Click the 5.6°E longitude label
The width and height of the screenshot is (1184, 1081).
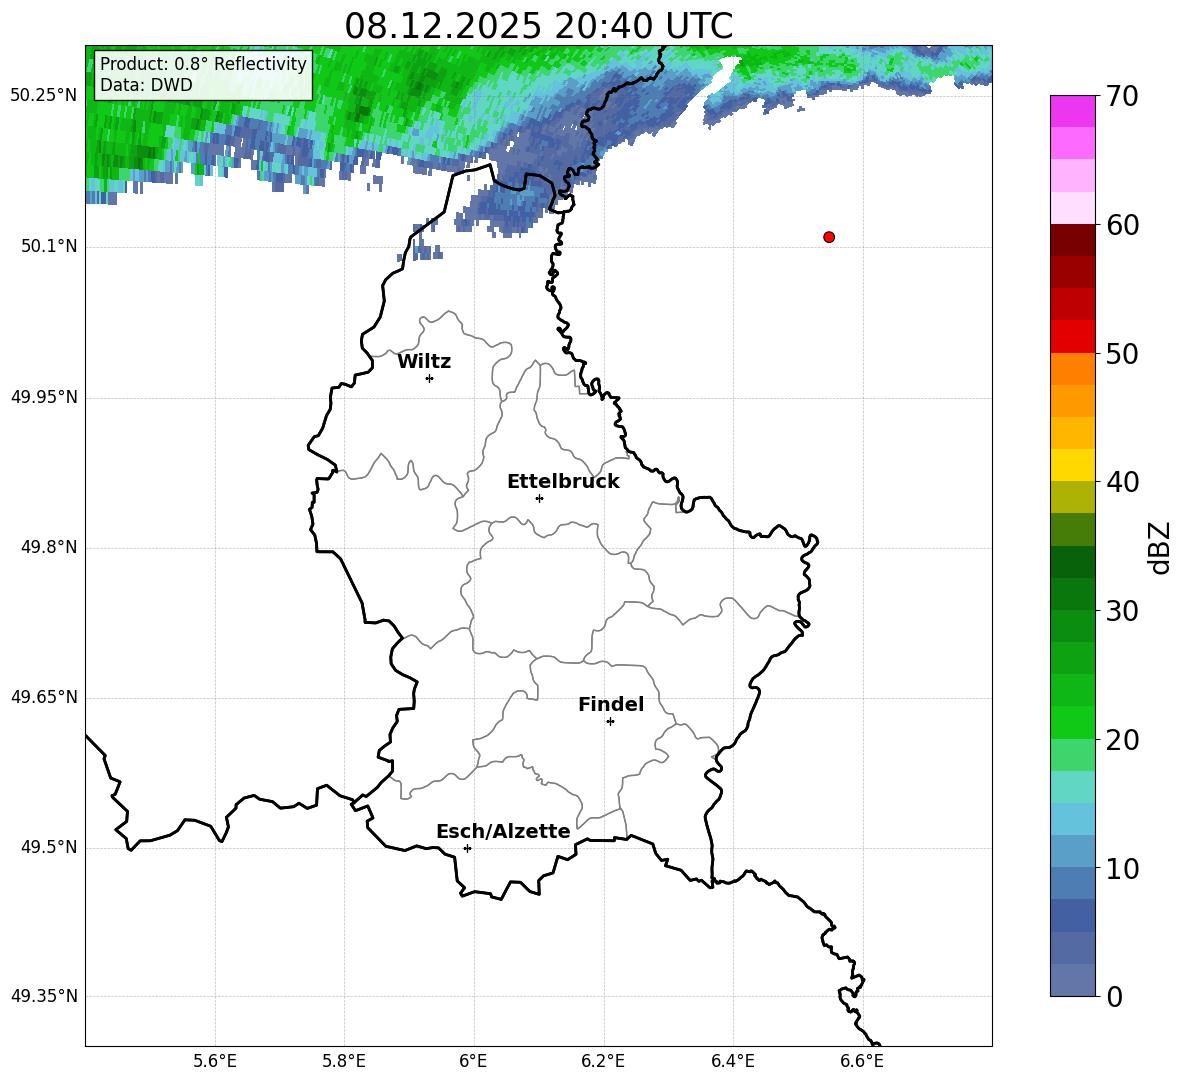[215, 1061]
